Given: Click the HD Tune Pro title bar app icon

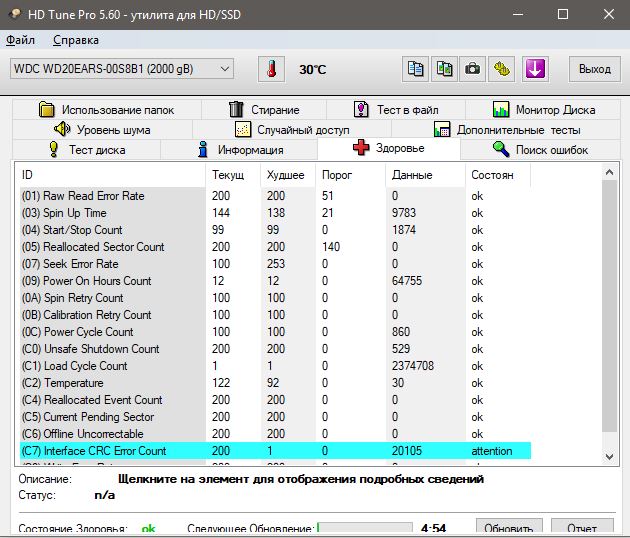Looking at the screenshot, I should 15,14.
